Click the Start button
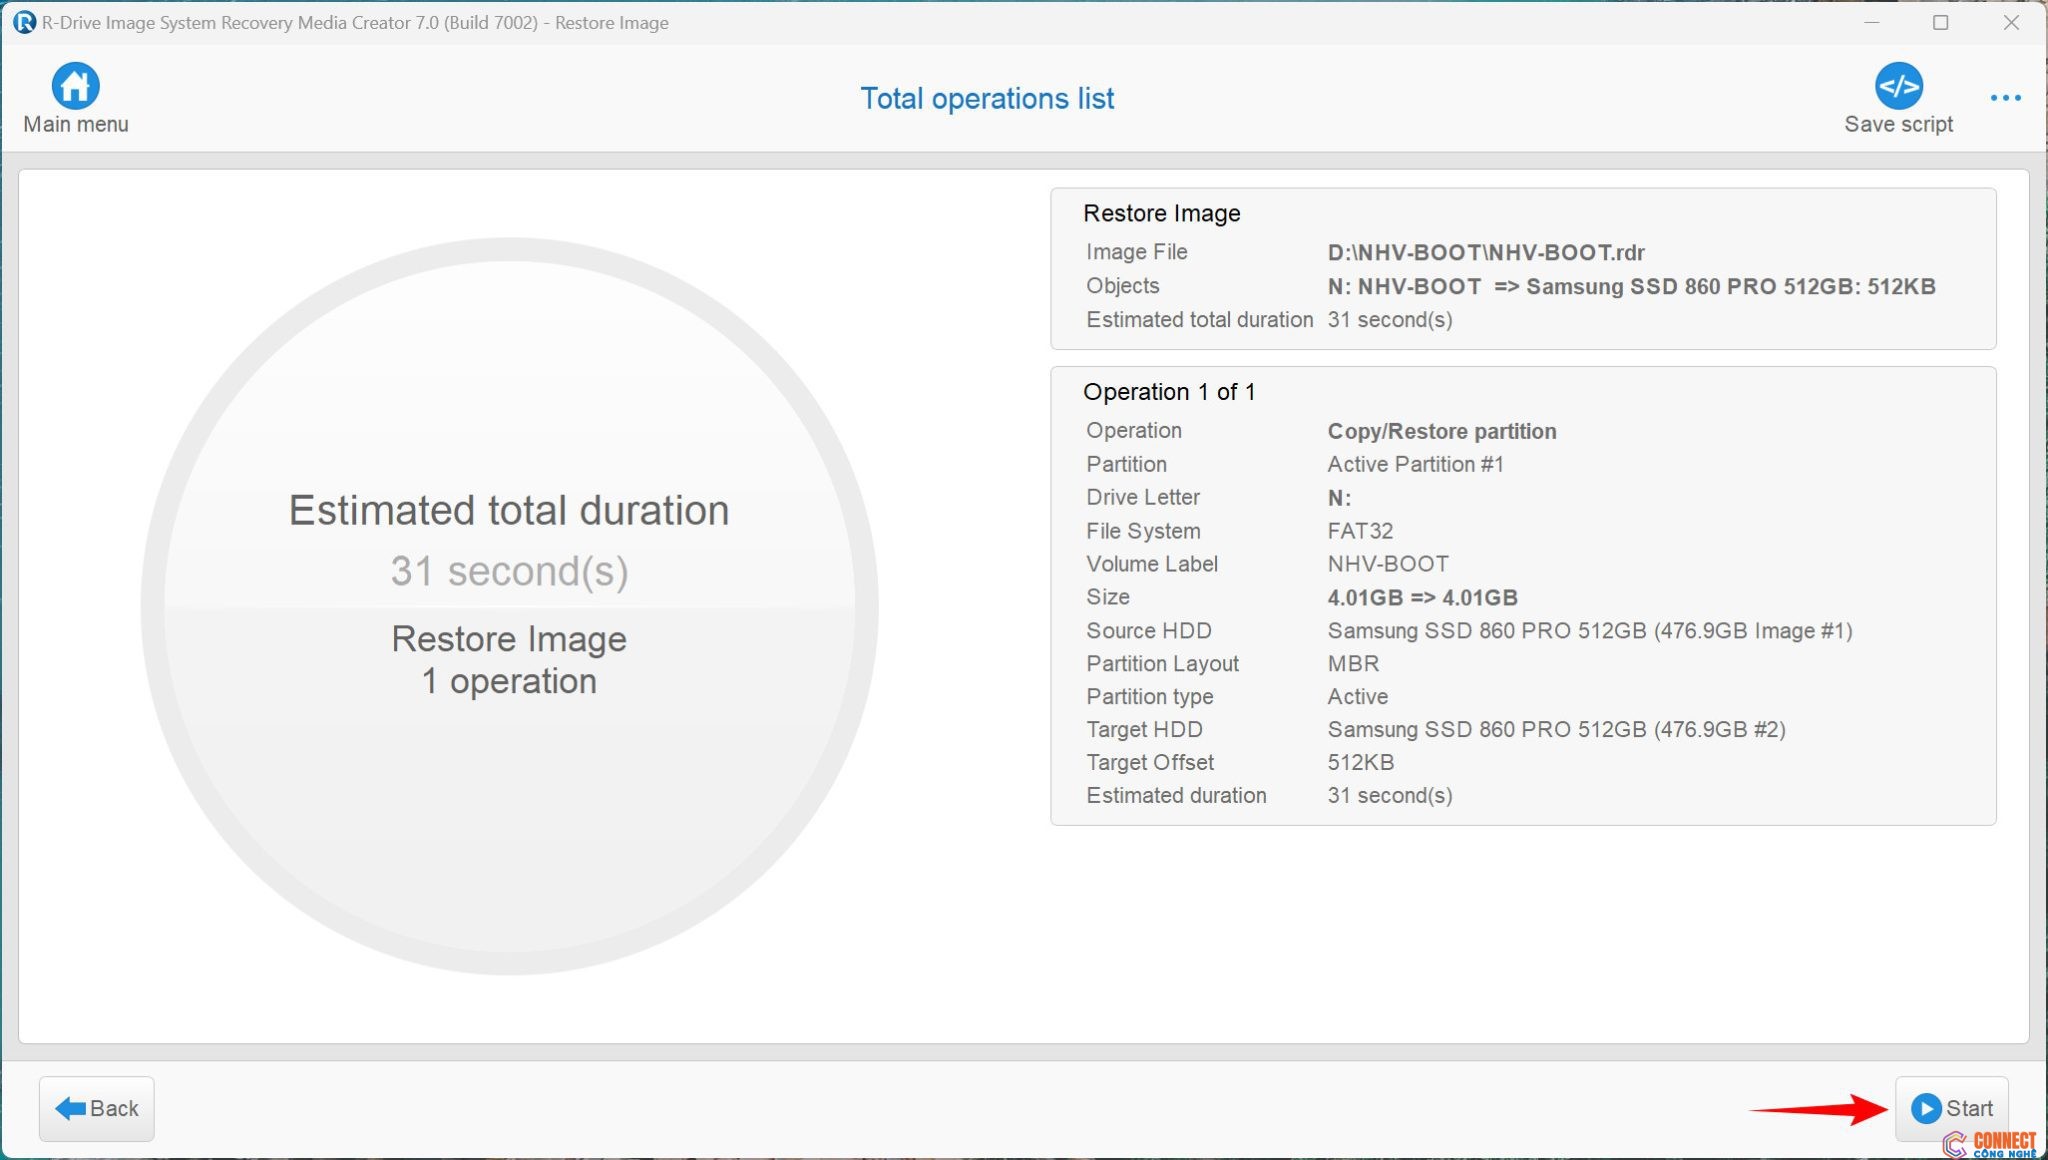Screen dimensions: 2048x1160 [1951, 1108]
